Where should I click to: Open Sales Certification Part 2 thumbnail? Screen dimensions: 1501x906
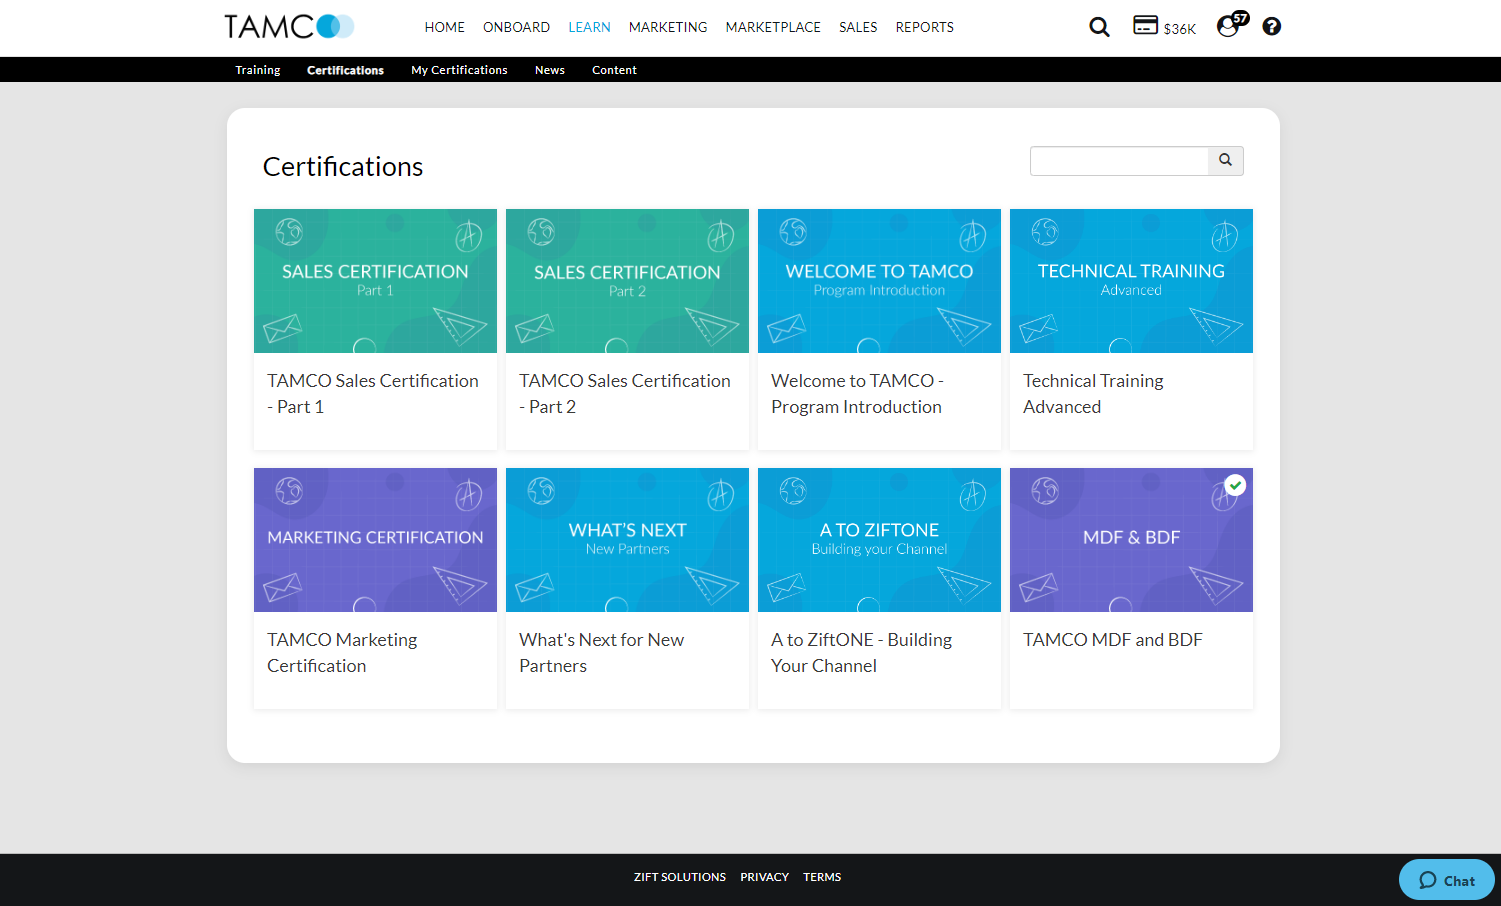tap(627, 281)
